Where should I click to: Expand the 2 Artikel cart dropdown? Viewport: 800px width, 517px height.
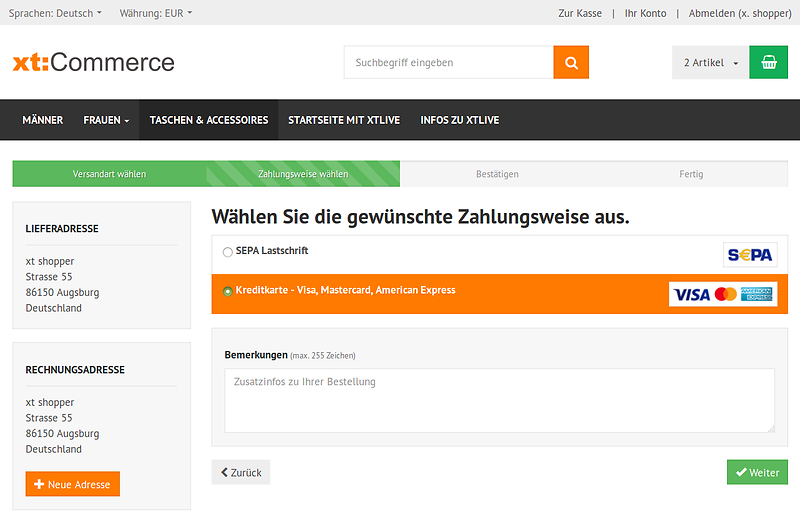(710, 62)
